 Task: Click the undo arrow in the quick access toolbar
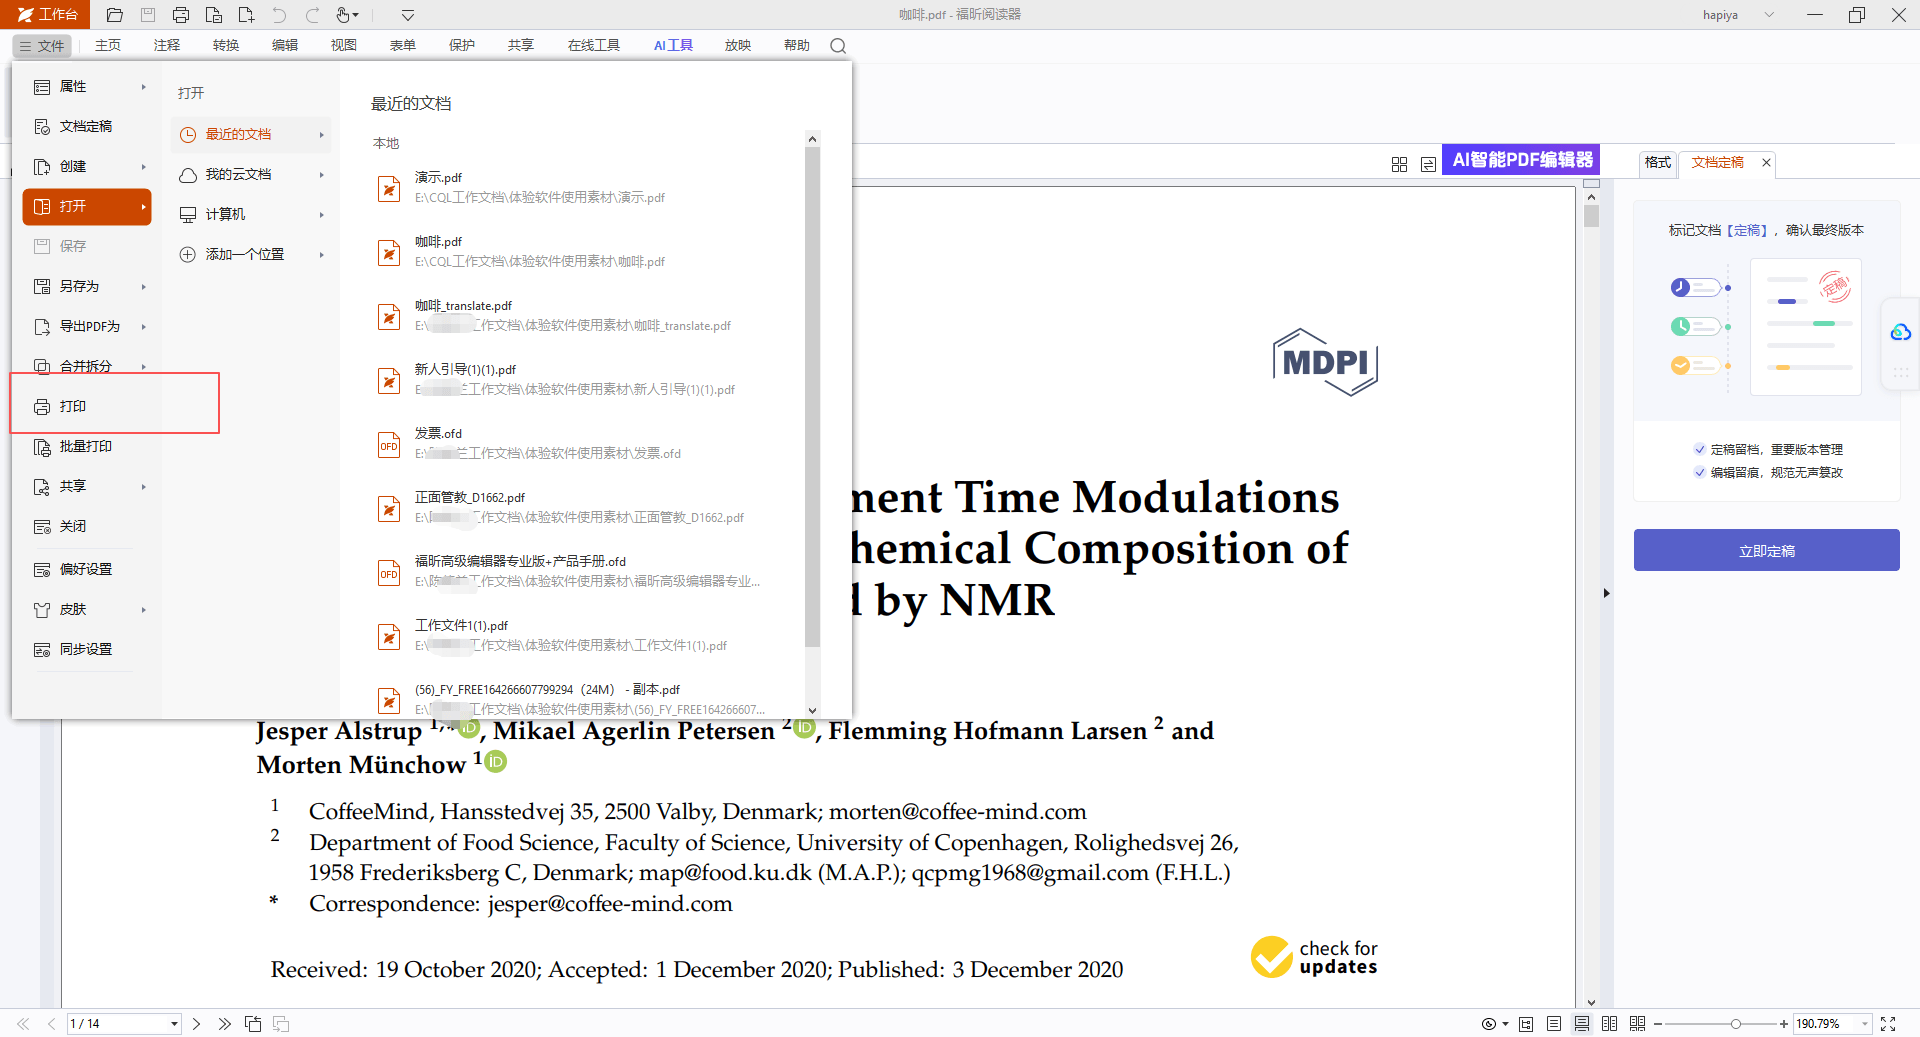point(279,15)
